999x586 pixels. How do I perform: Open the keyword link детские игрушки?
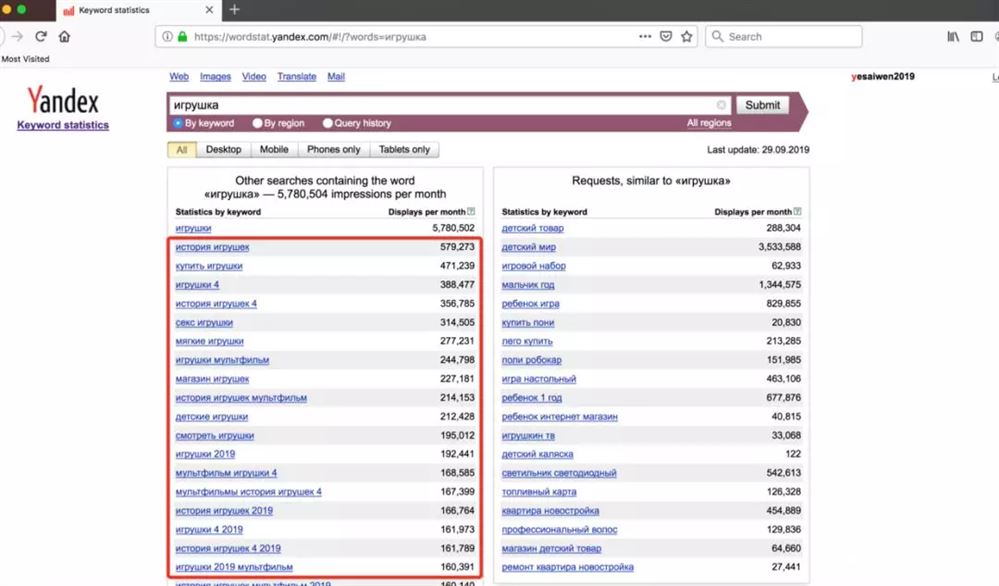point(212,417)
